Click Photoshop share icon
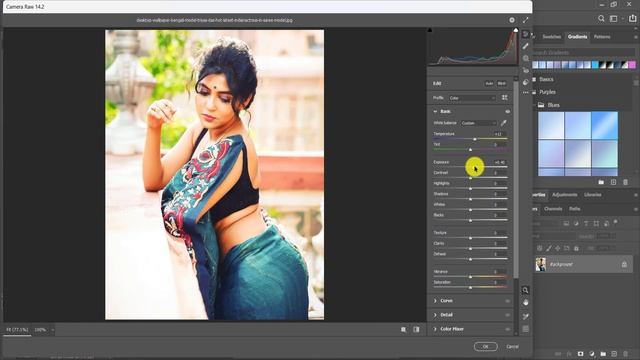Image resolution: width=640 pixels, height=360 pixels. pyautogui.click(x=633, y=18)
